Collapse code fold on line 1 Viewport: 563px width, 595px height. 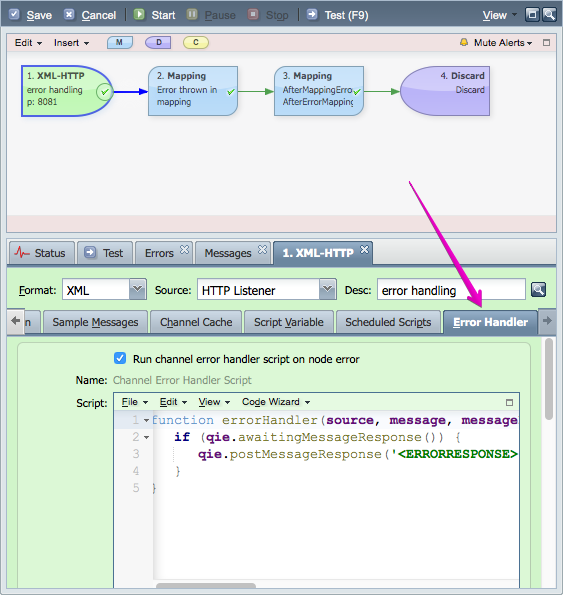tap(146, 420)
